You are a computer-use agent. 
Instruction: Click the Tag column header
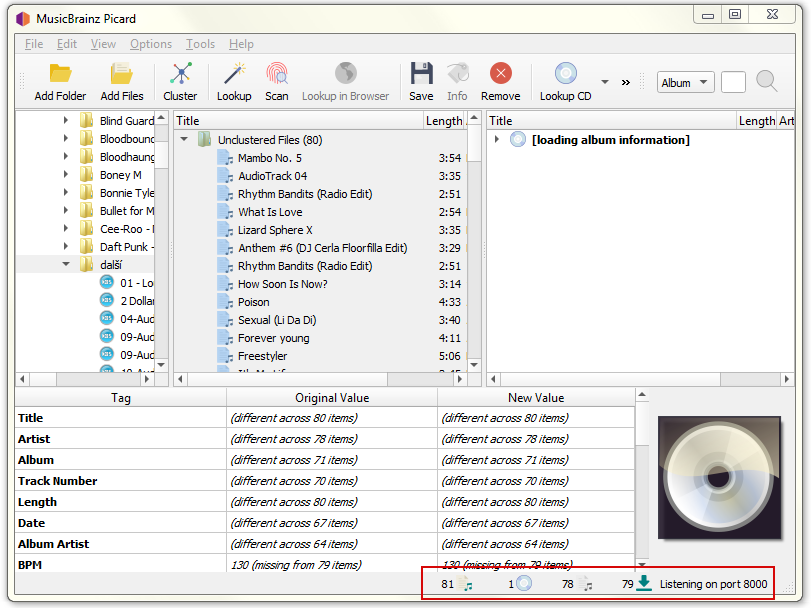click(x=121, y=398)
